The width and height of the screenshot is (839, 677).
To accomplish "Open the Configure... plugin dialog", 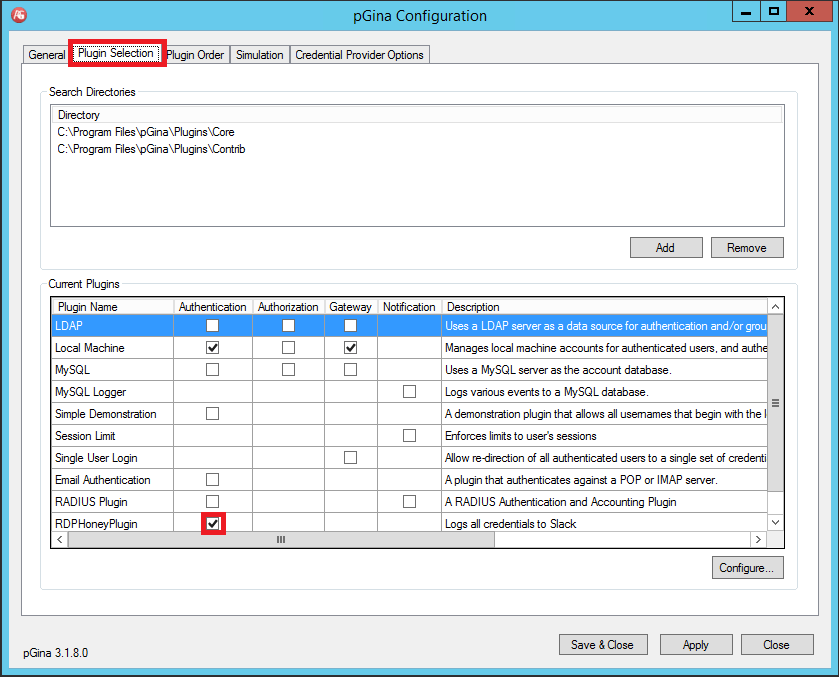I will (746, 568).
